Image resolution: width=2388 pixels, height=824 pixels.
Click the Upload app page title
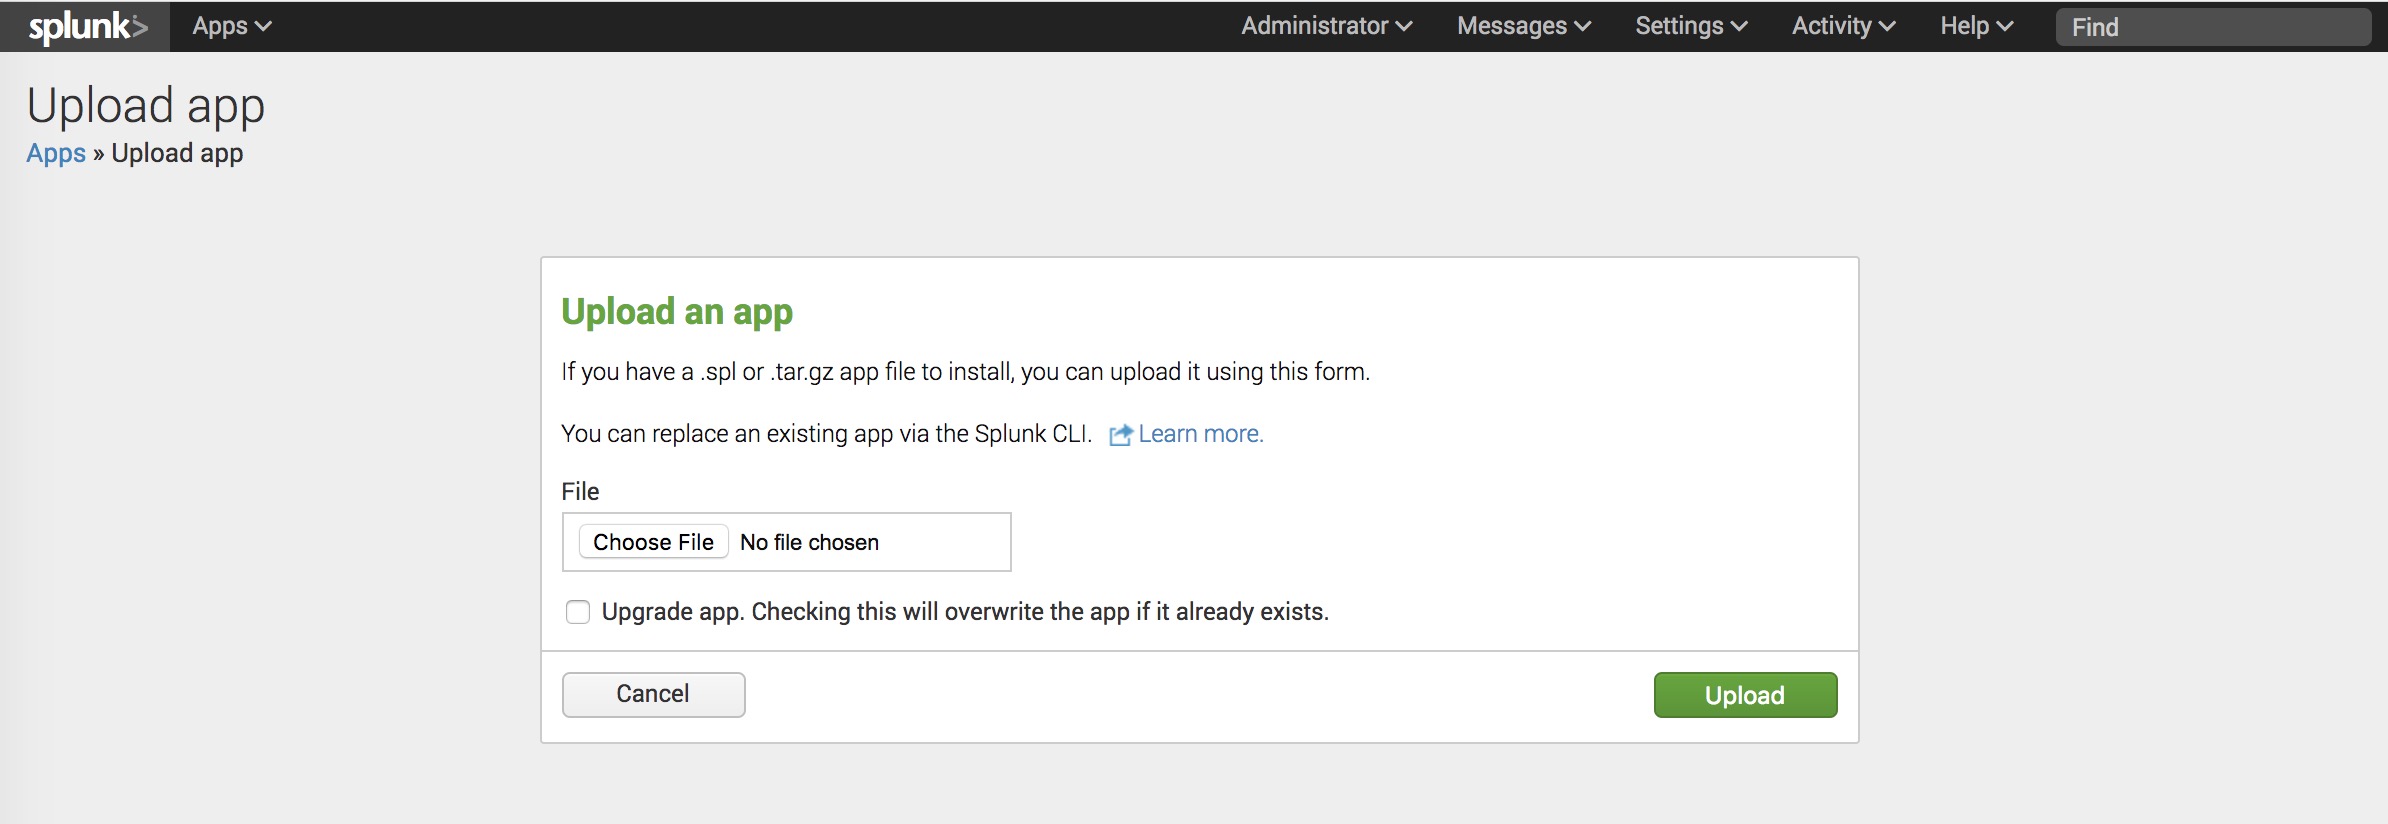coord(146,106)
